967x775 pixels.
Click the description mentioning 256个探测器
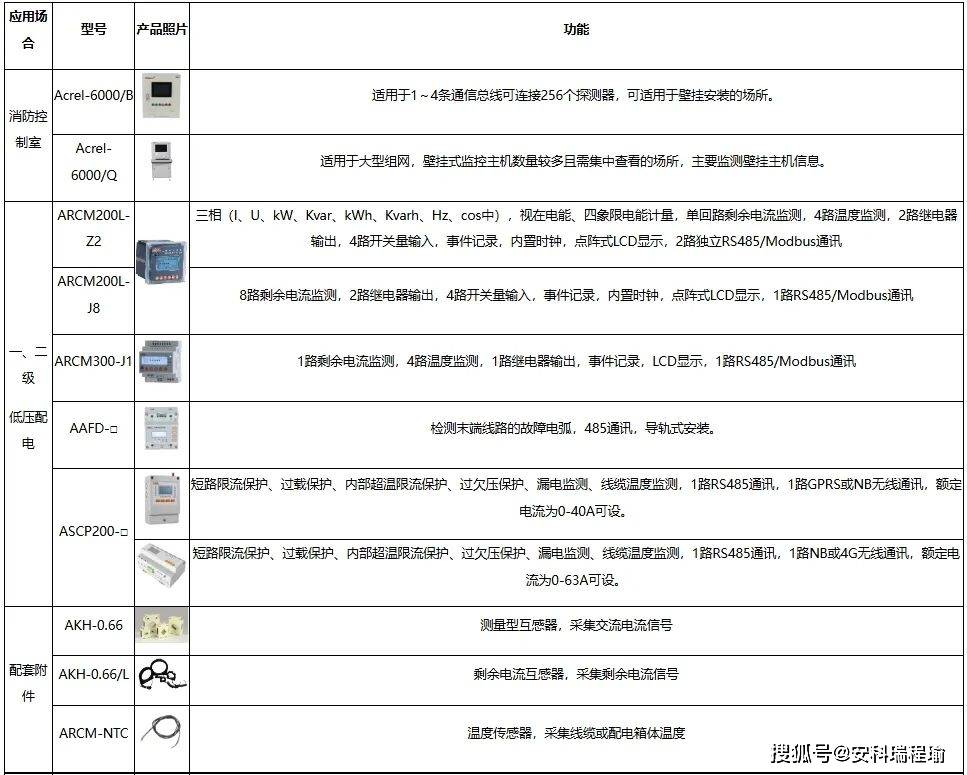pyautogui.click(x=576, y=95)
